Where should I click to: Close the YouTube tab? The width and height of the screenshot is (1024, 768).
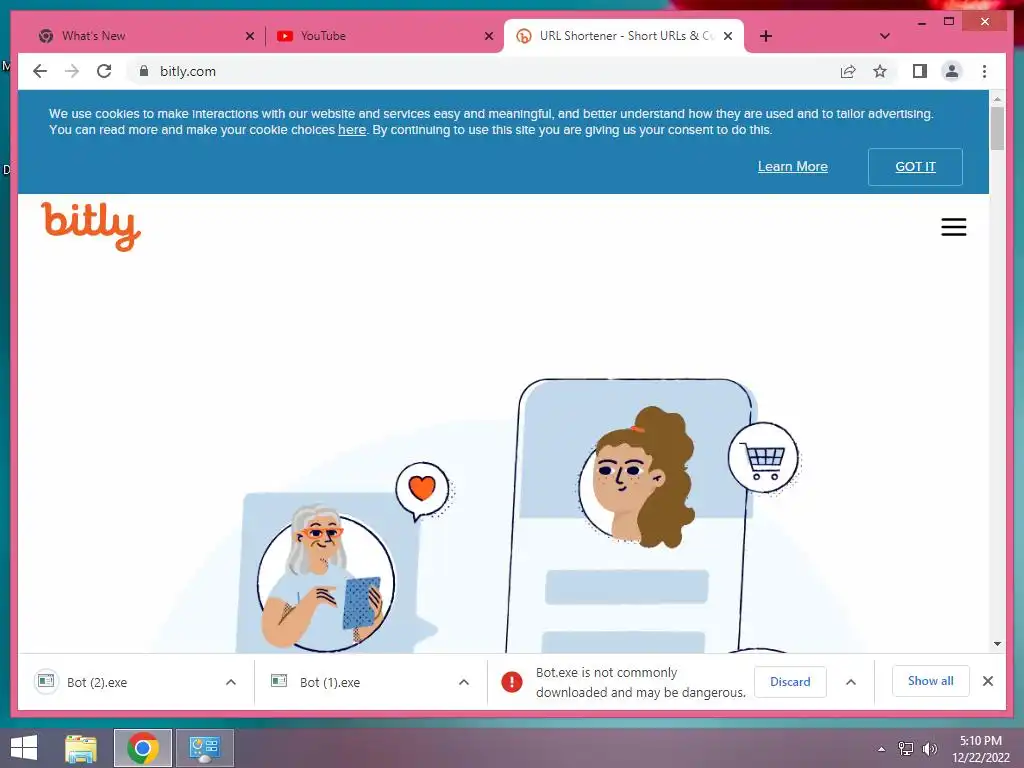(x=489, y=36)
